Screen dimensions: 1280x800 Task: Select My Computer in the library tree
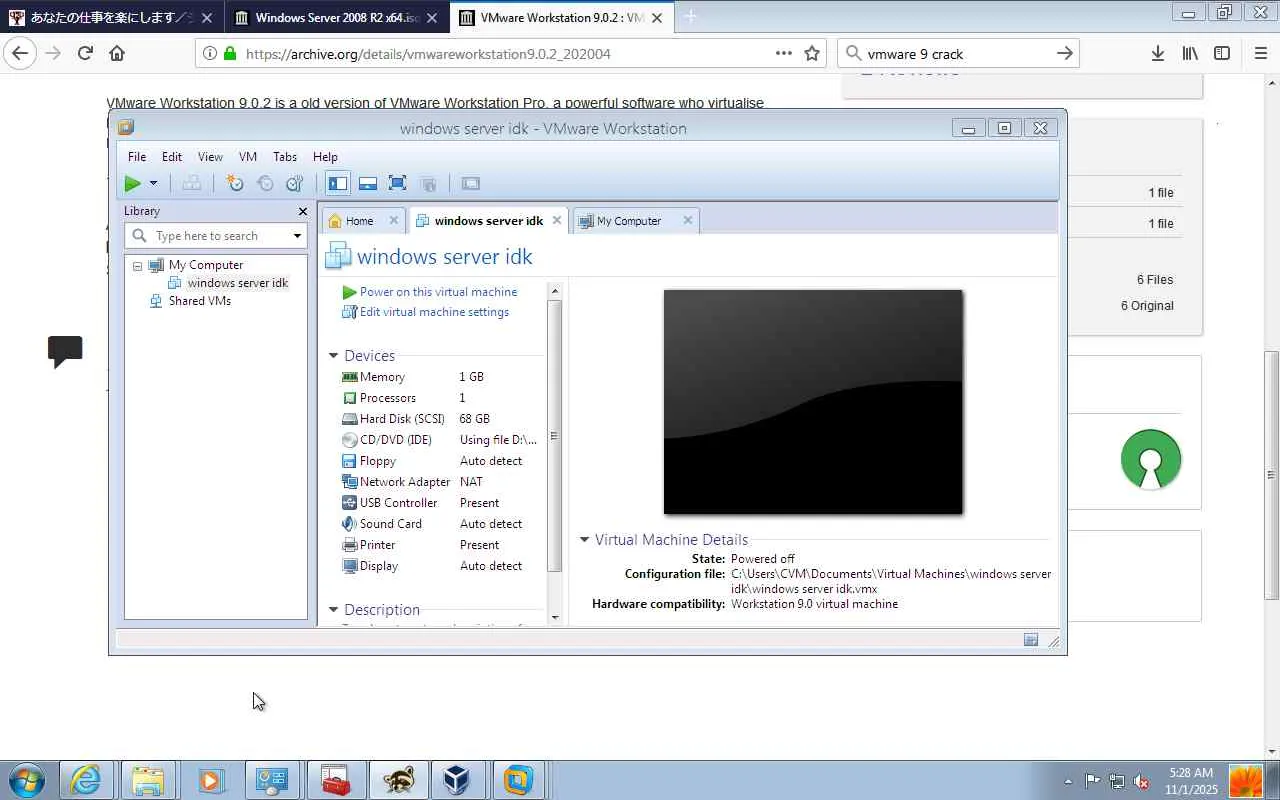206,265
